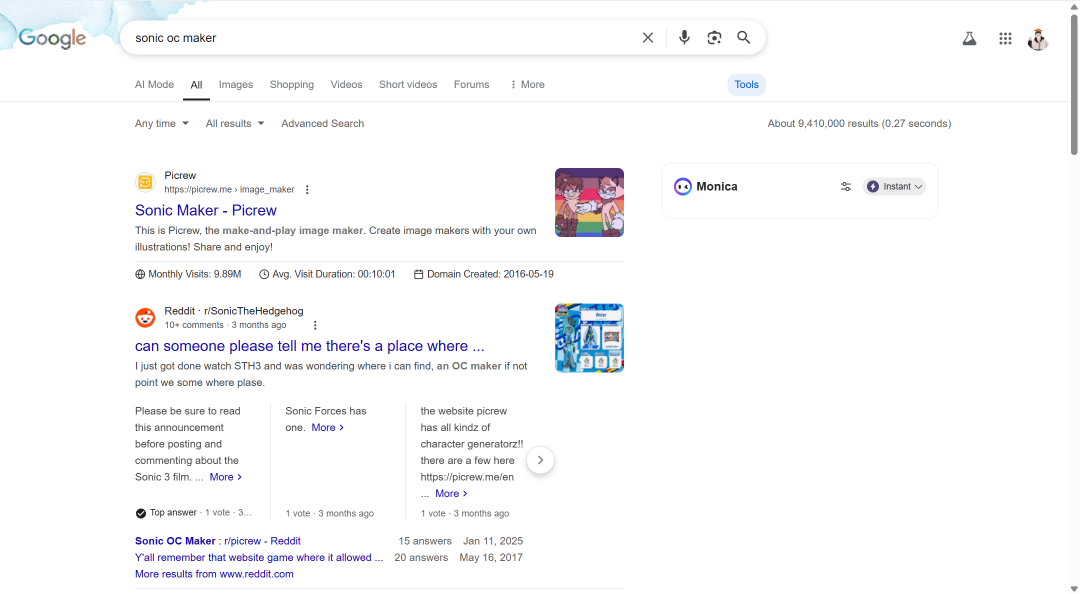Screen dimensions: 1080x594
Task: Click Domain Created calendar icon
Action: point(418,274)
